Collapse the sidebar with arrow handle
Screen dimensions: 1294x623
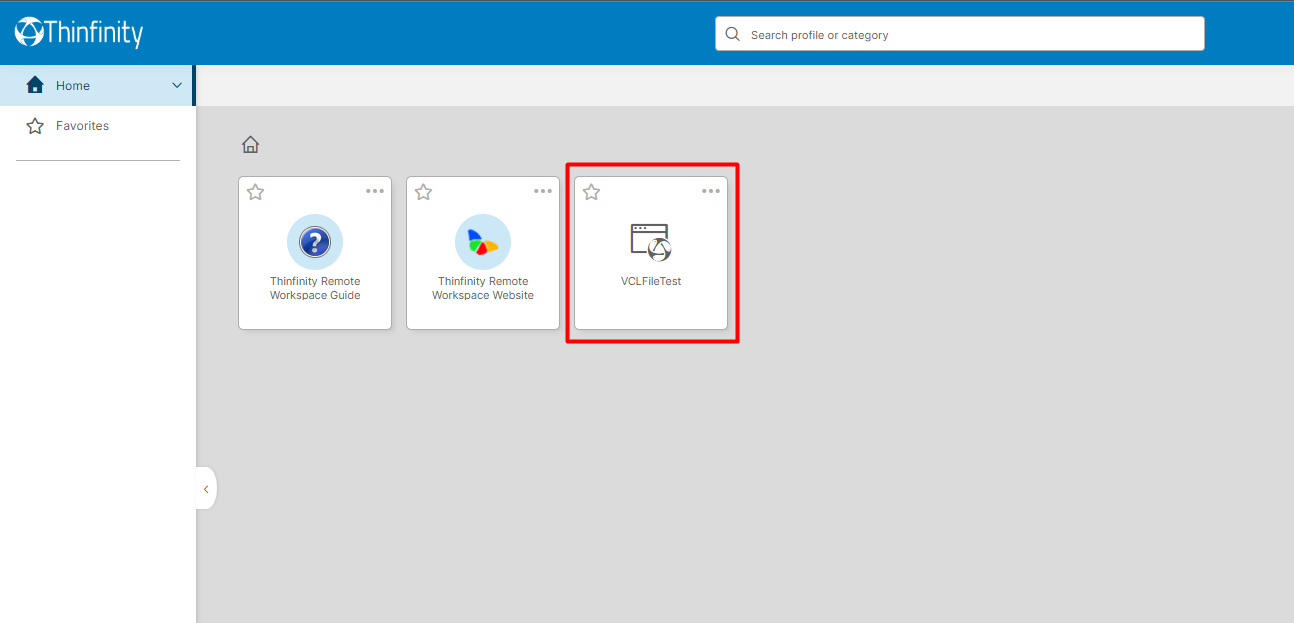(206, 489)
